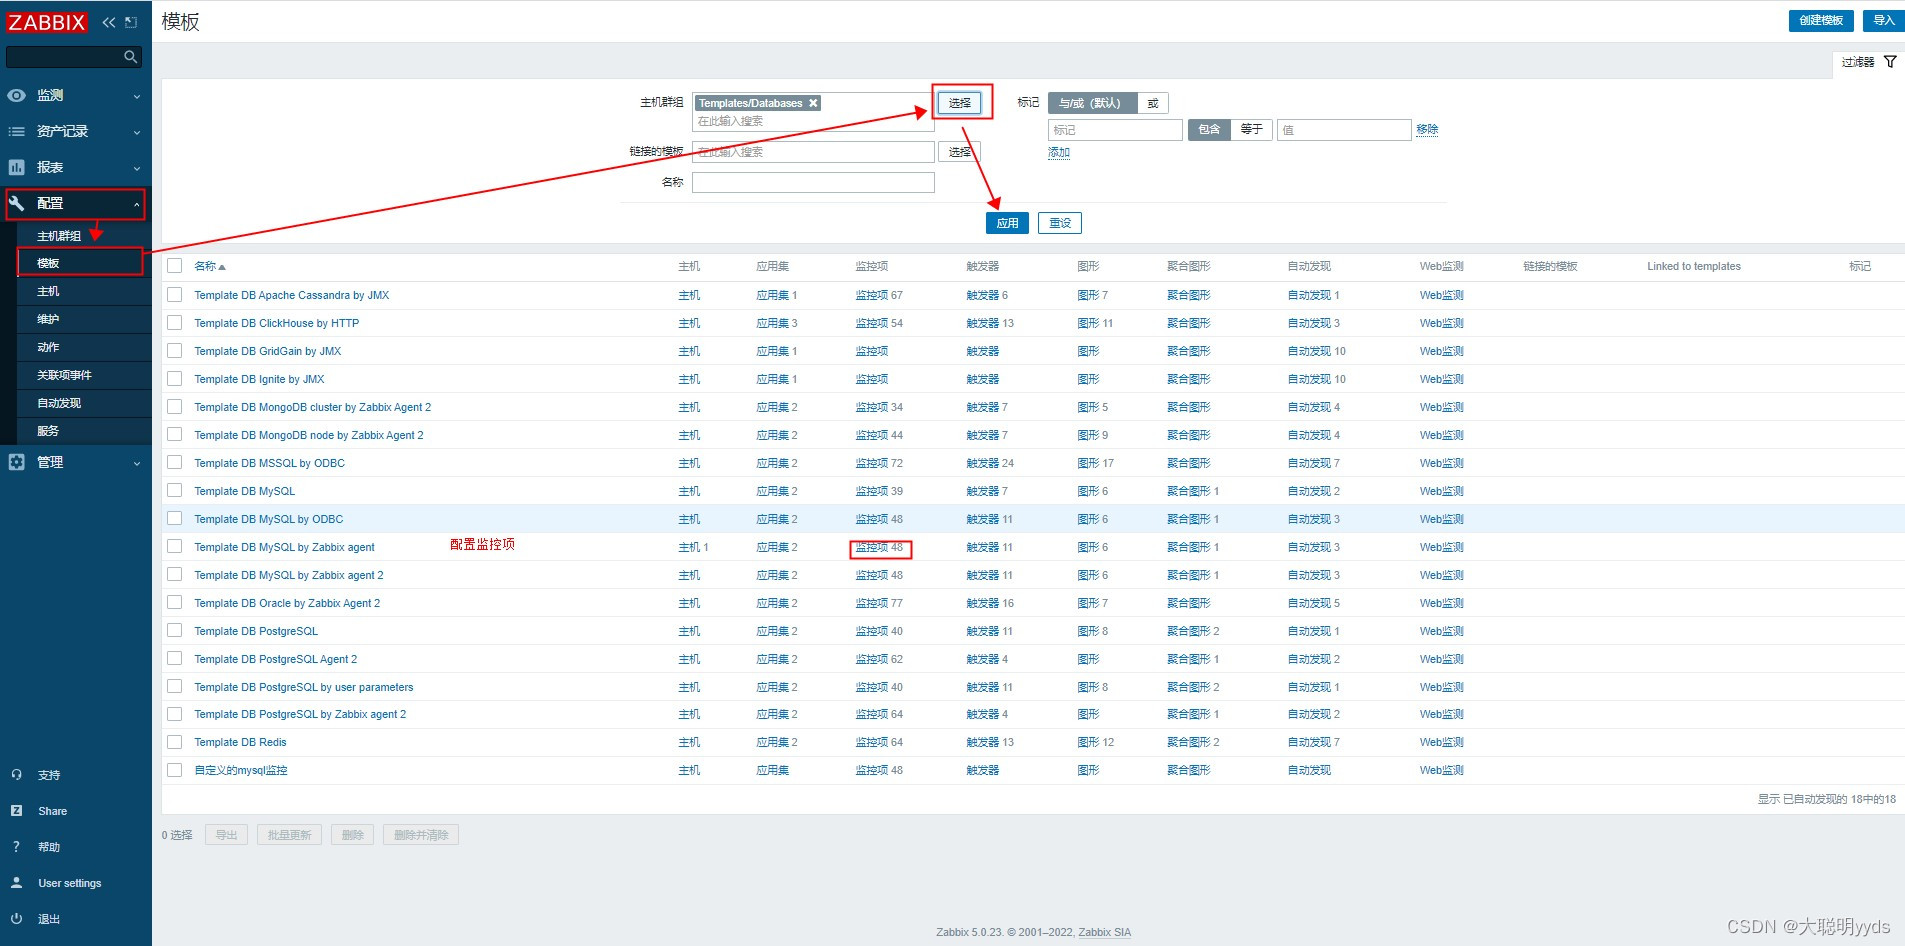The image size is (1905, 946).
Task: Open the 主机 submenu item
Action: [x=48, y=291]
